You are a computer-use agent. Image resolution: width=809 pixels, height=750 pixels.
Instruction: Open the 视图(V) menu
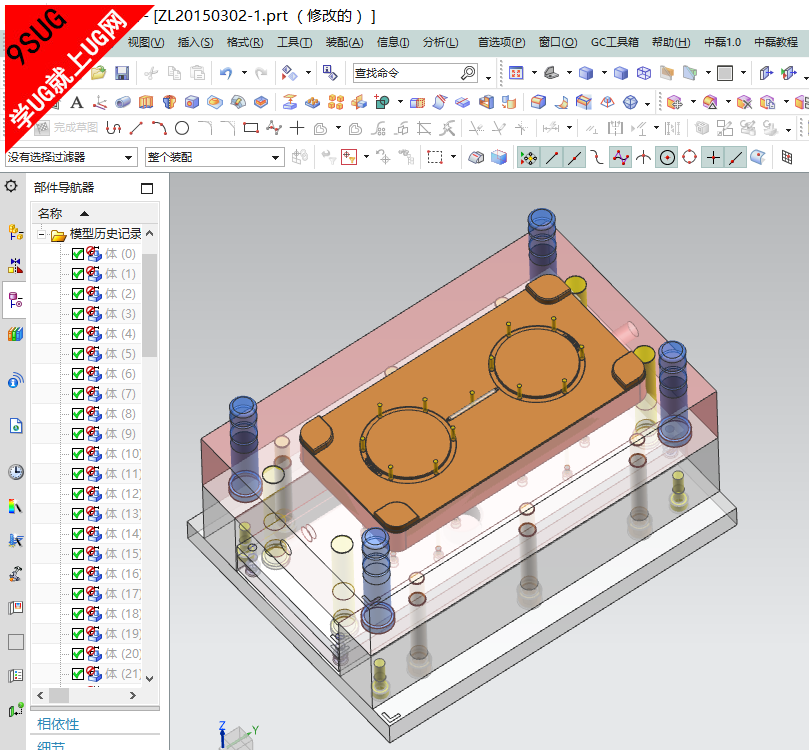pyautogui.click(x=146, y=42)
